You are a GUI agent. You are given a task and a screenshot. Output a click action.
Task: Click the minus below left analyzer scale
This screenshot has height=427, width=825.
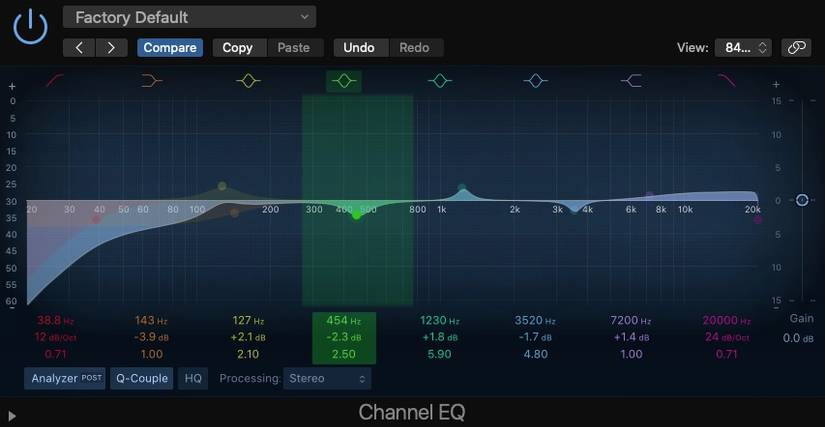point(13,307)
